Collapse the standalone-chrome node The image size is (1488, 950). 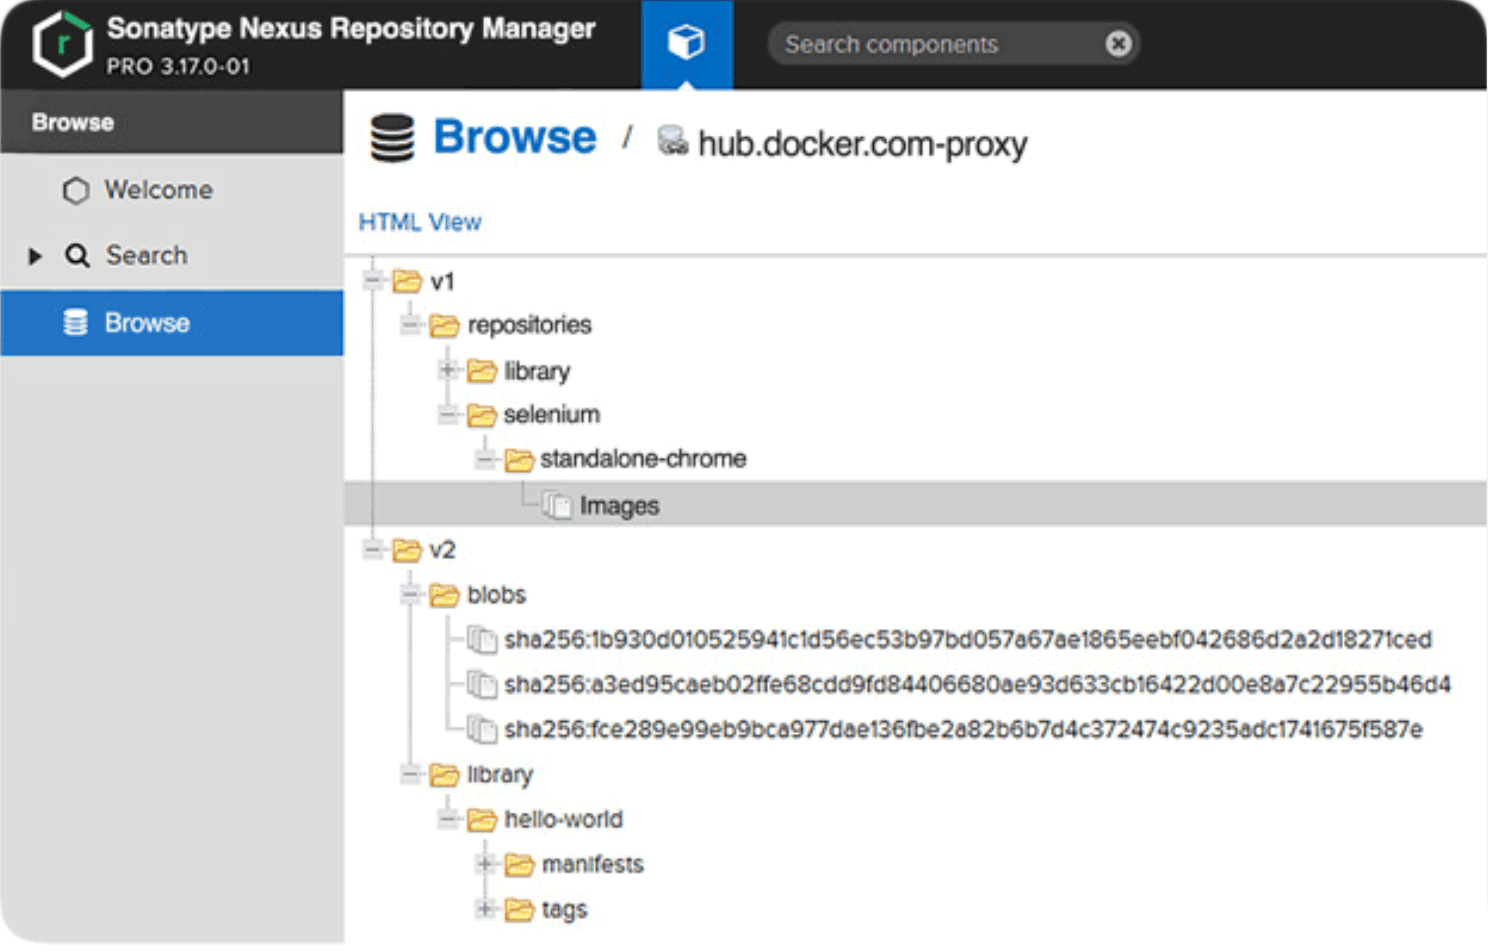486,459
